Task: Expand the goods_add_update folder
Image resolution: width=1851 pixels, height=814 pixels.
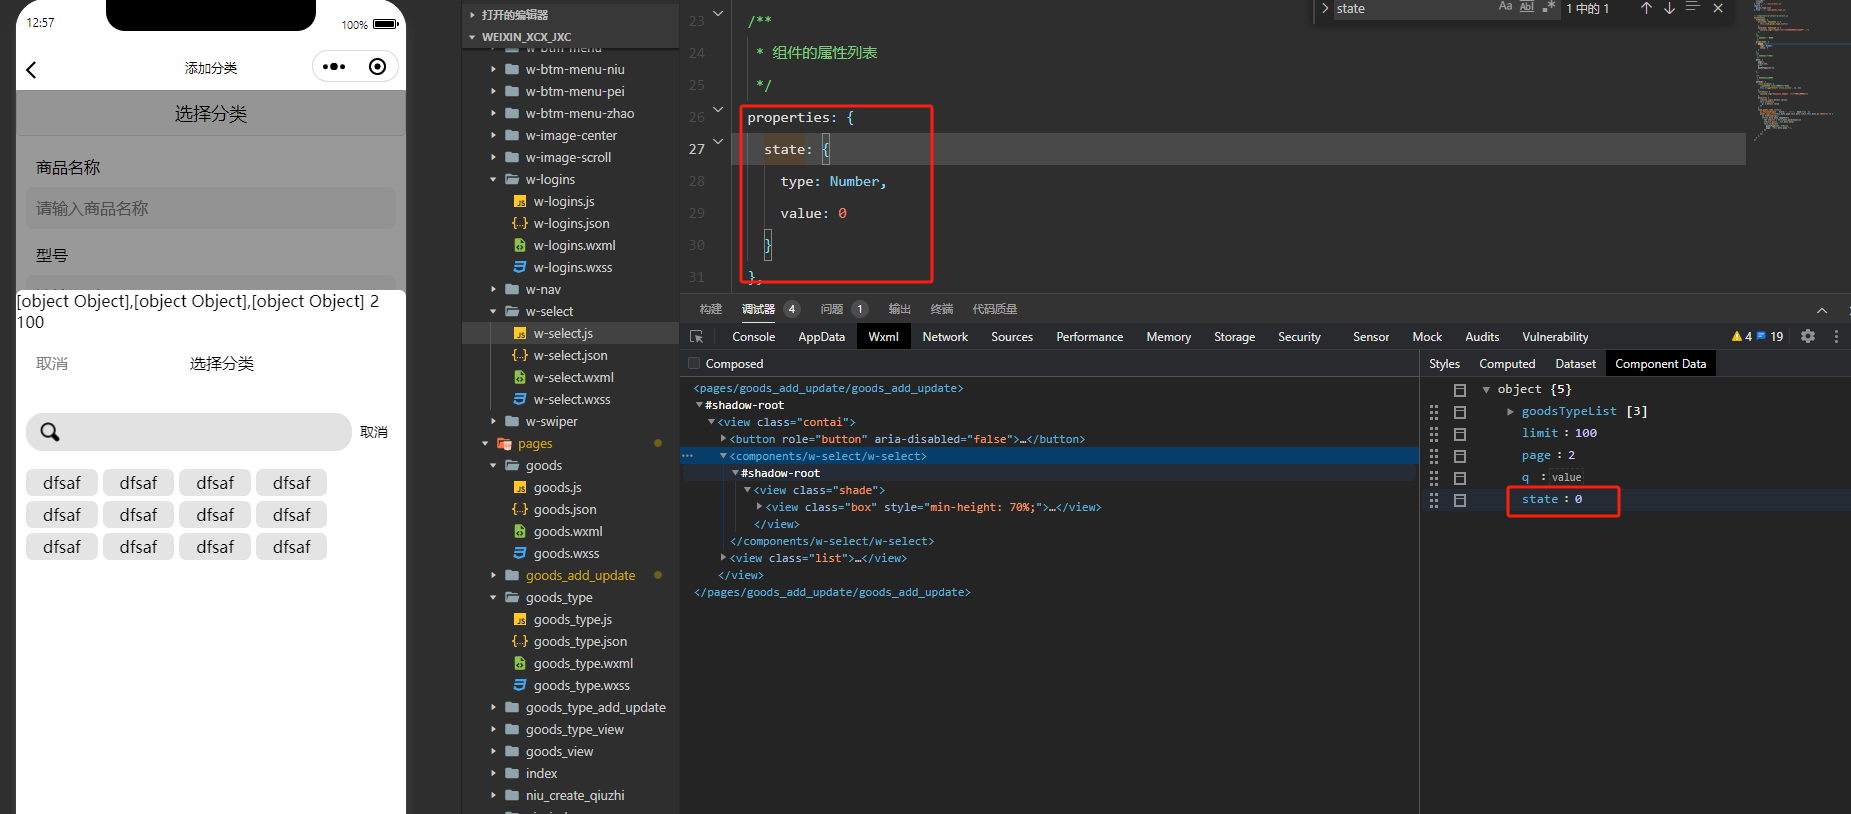Action: (493, 575)
